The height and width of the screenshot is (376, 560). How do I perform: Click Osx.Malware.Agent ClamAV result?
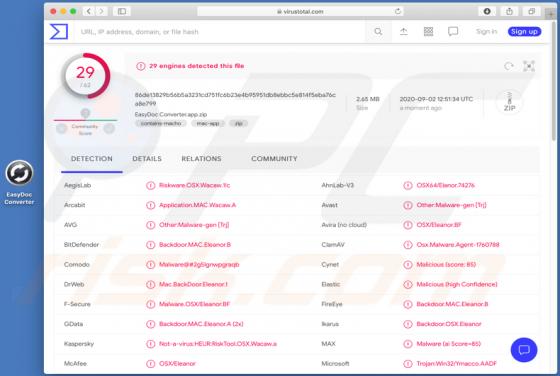point(458,245)
